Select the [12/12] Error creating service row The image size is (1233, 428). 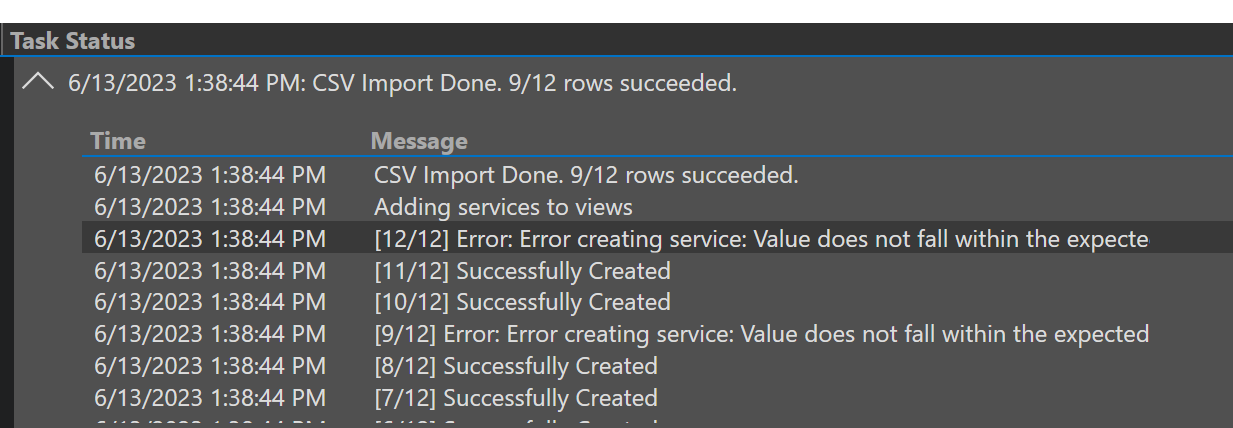657,239
